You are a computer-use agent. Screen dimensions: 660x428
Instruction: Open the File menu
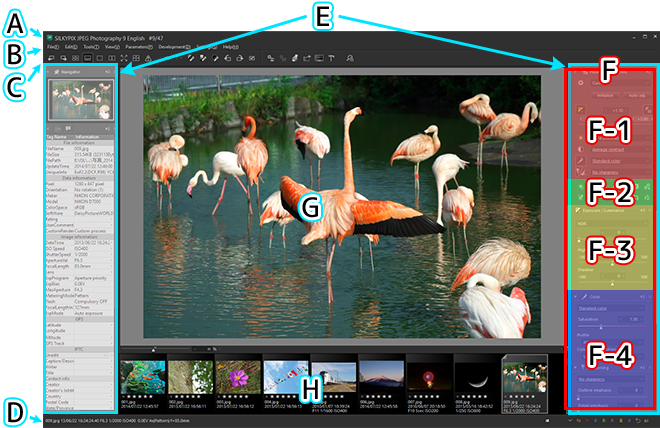click(x=53, y=47)
